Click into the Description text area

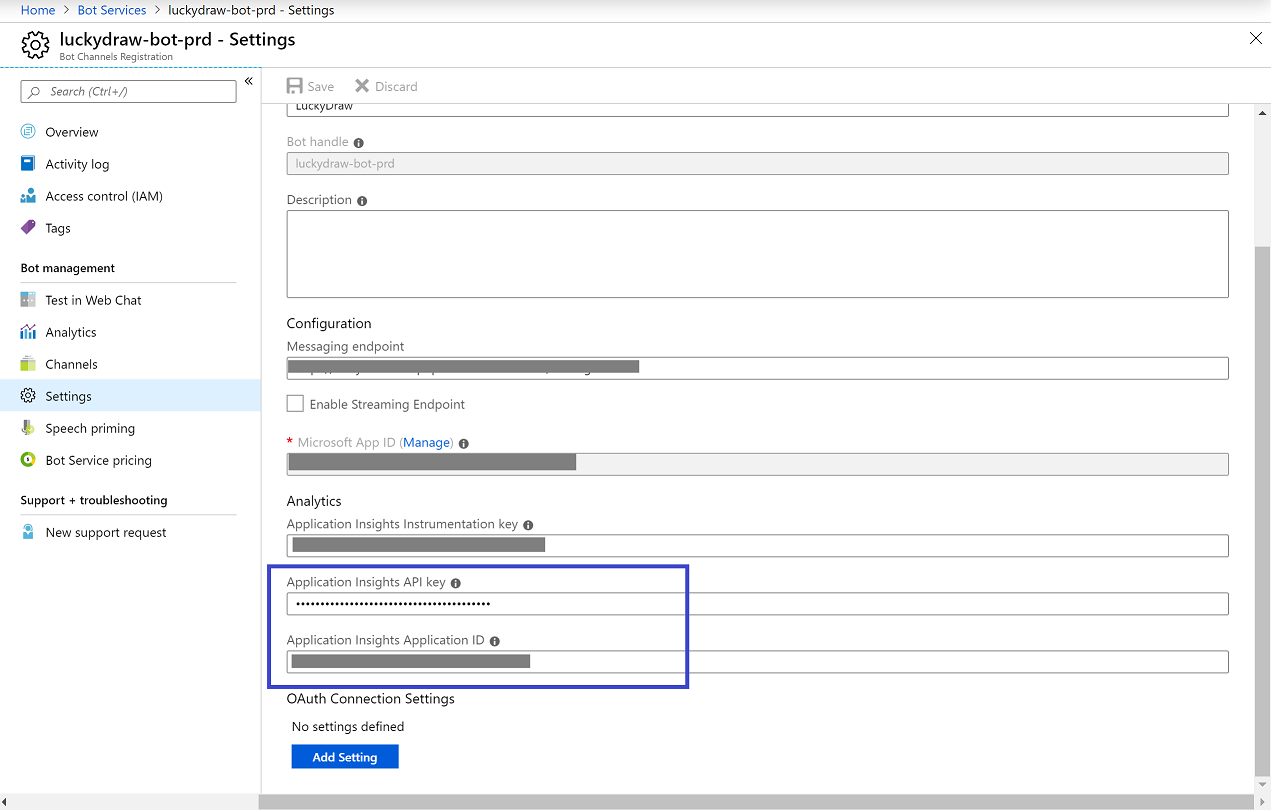757,254
